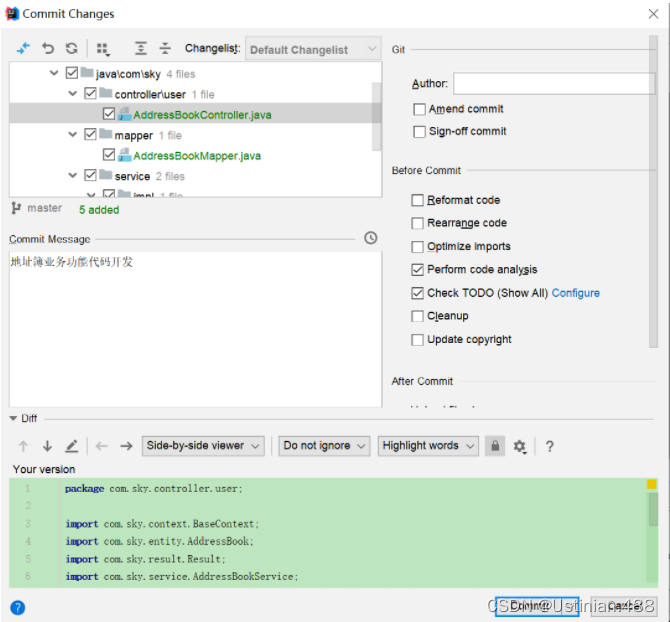
Task: Enable Amend commit checkbox
Action: click(419, 109)
